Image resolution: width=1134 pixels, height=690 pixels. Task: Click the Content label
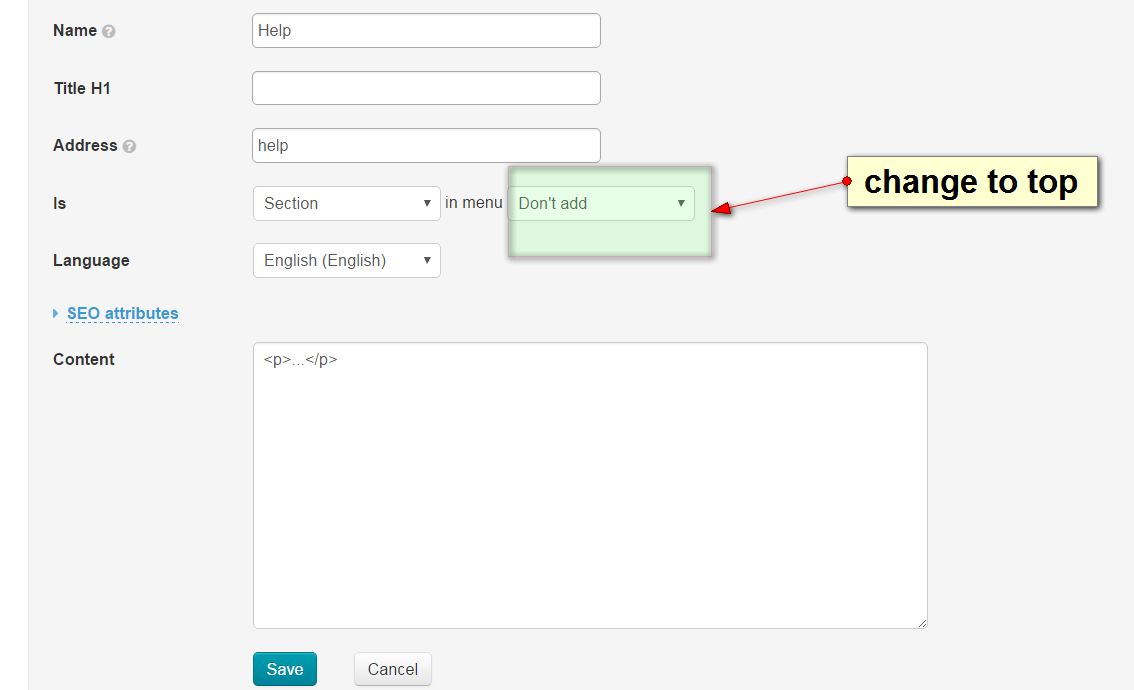pos(84,359)
